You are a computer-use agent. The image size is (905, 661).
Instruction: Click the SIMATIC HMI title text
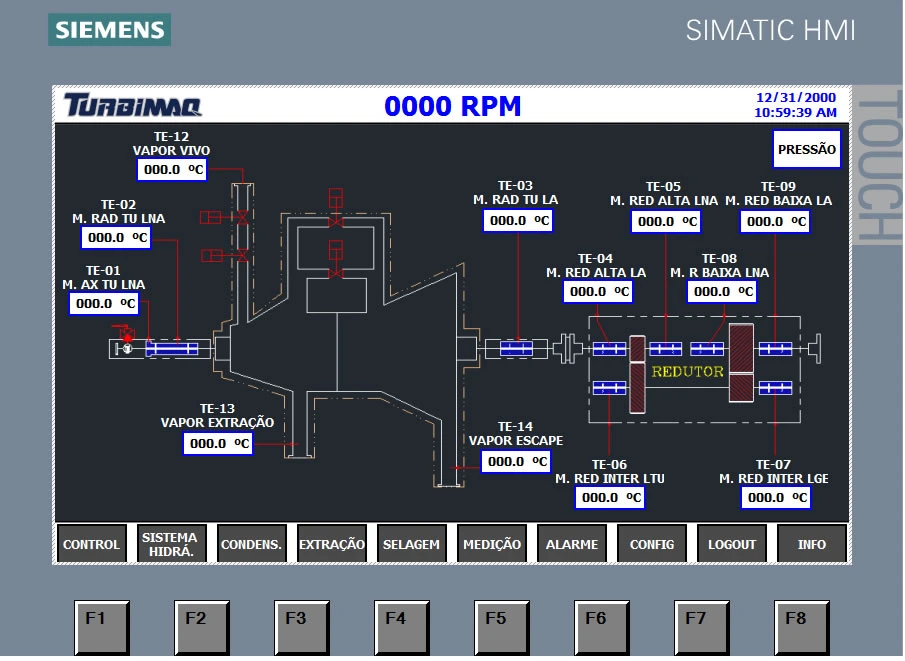(770, 30)
